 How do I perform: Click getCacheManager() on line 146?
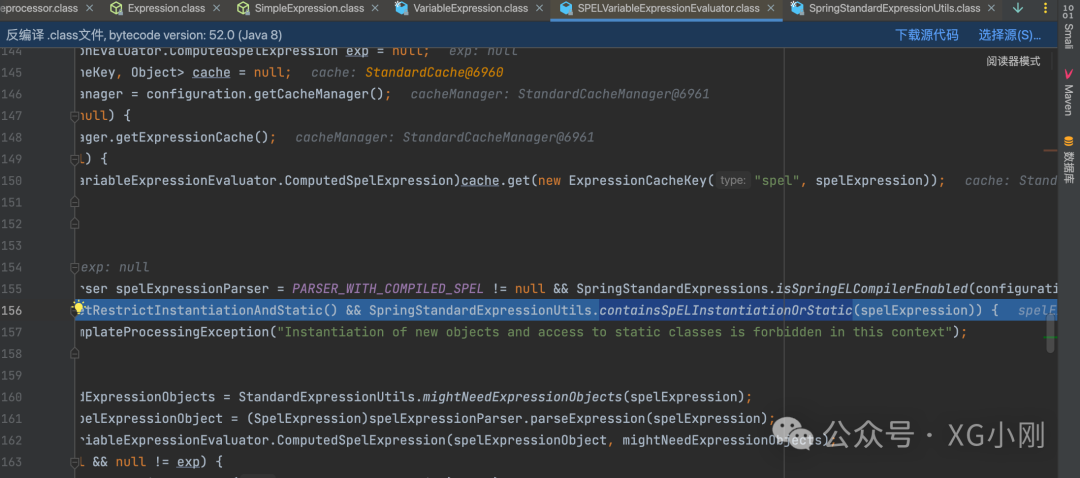tap(319, 94)
